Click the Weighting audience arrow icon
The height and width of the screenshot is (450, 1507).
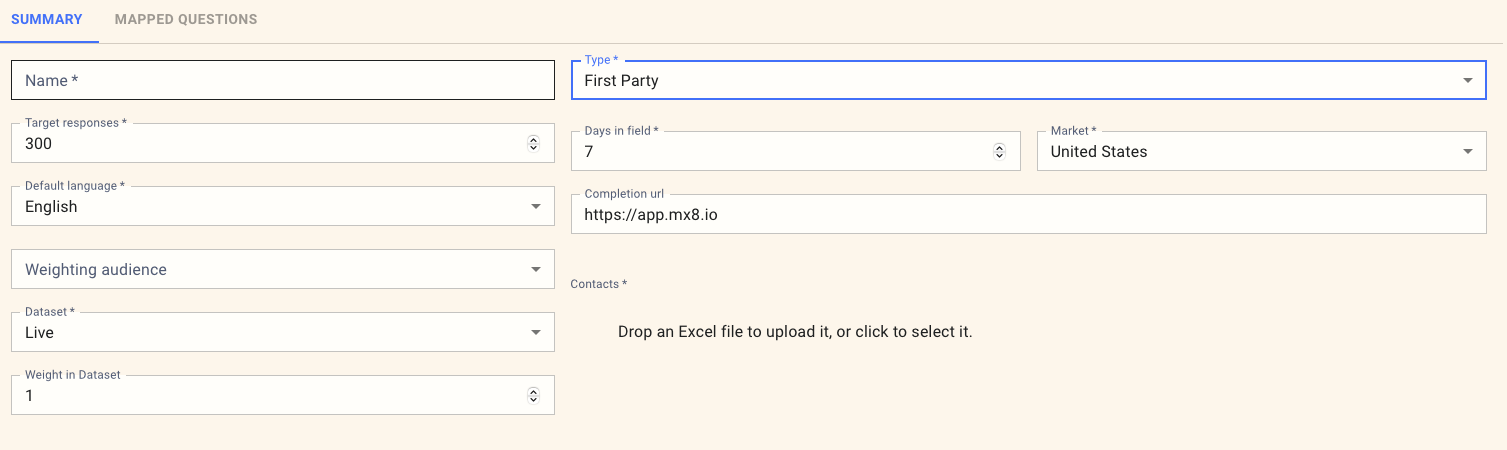(x=535, y=270)
